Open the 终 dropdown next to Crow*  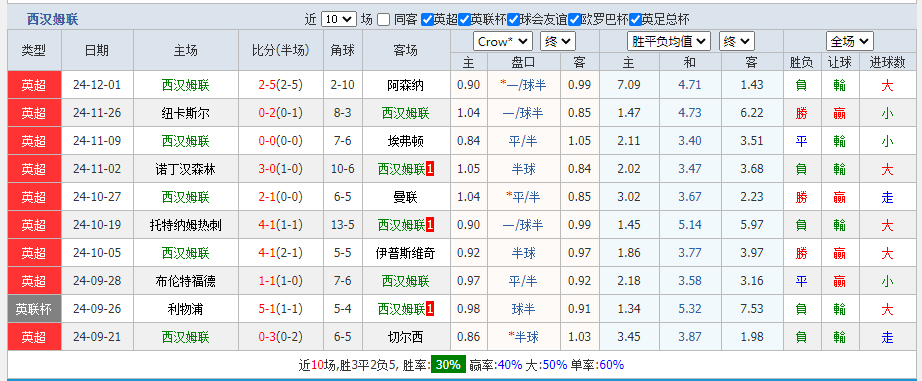(x=557, y=42)
